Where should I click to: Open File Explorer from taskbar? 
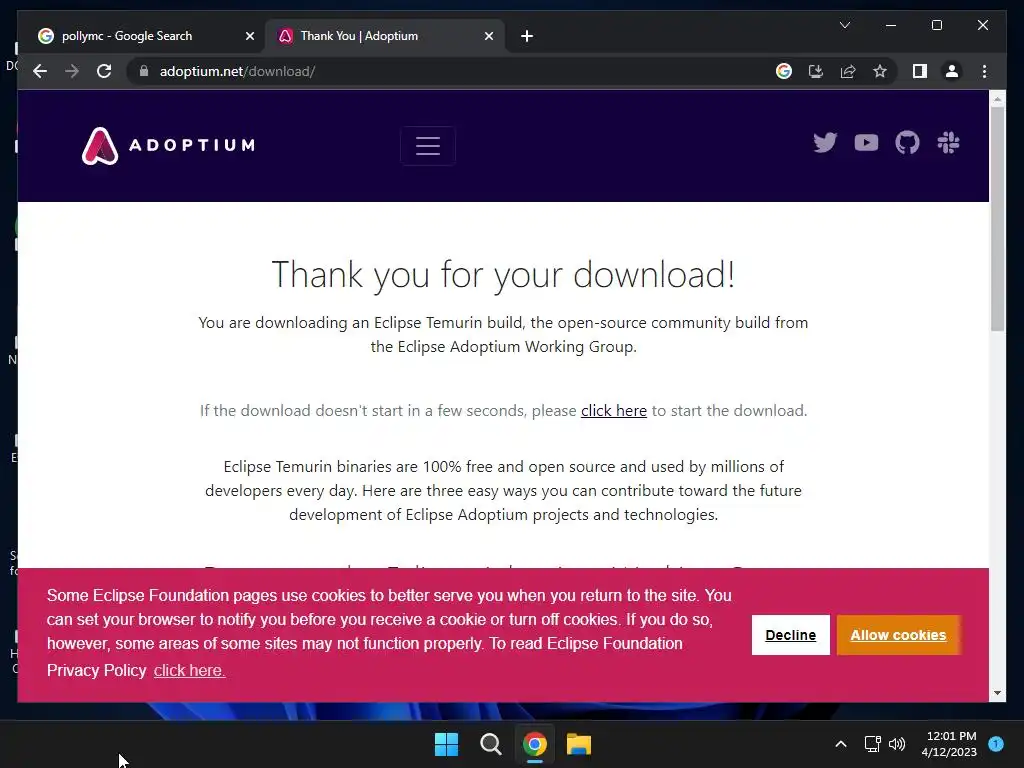pos(579,744)
